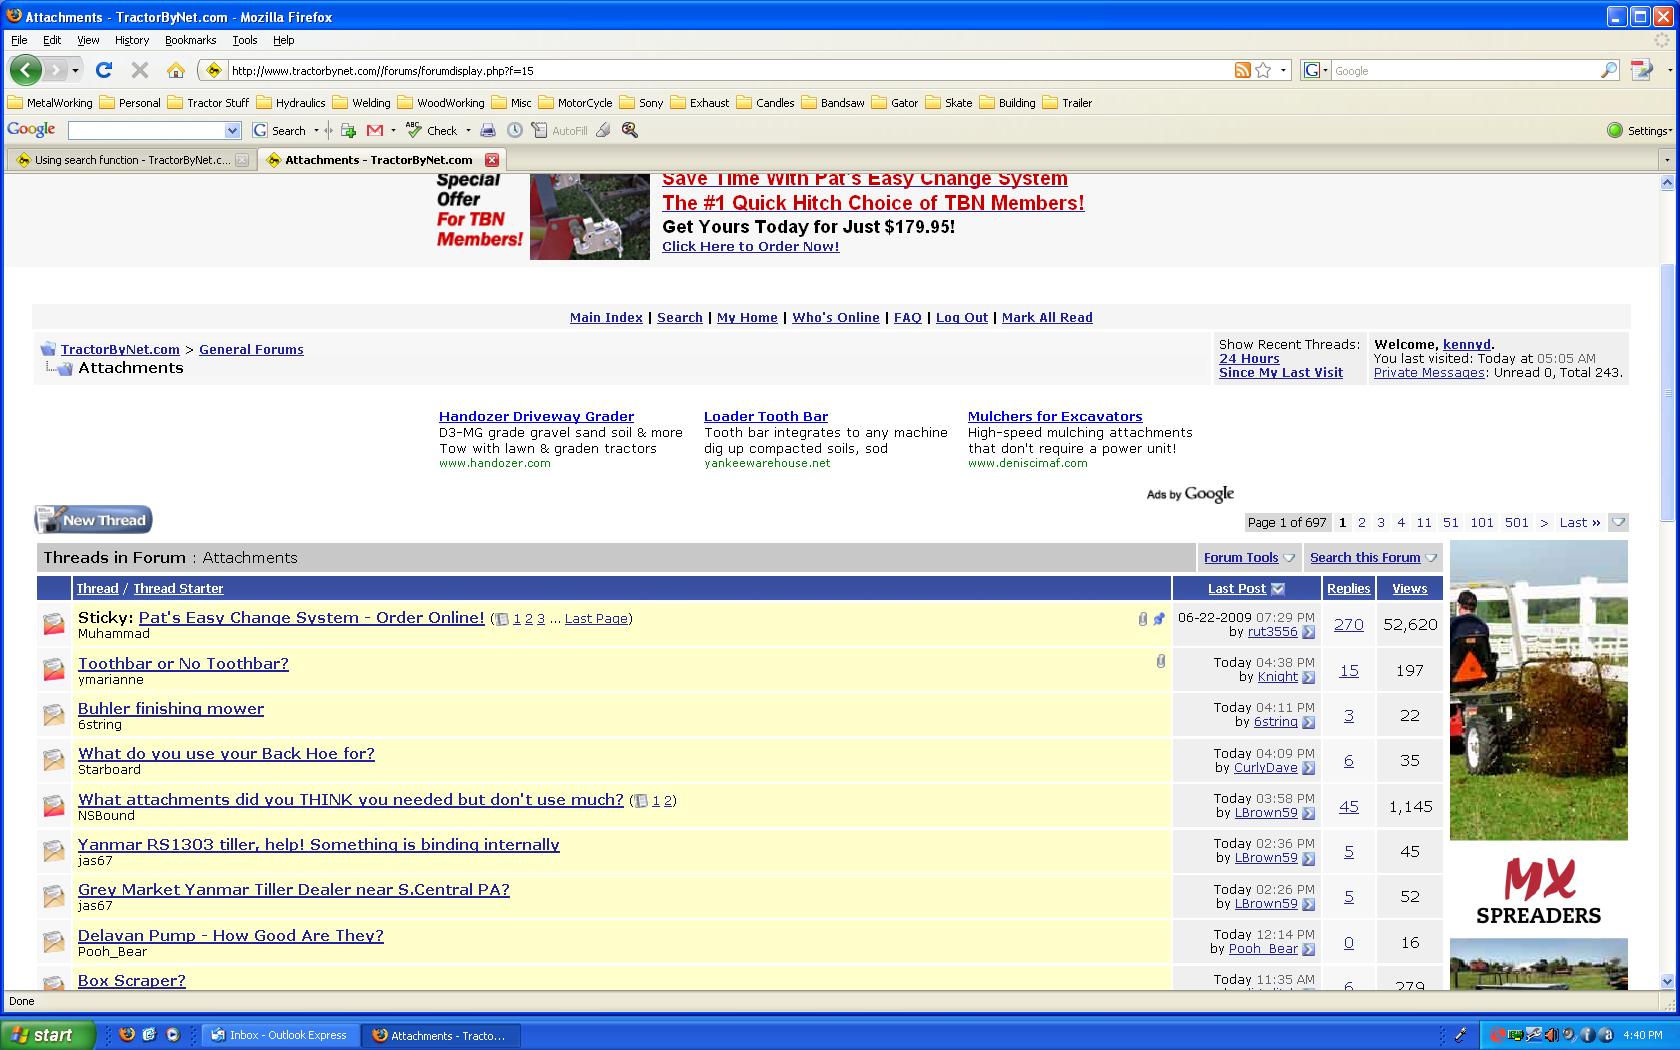The width and height of the screenshot is (1680, 1050).
Task: Click the spell Check icon in Google toolbar
Action: (415, 130)
